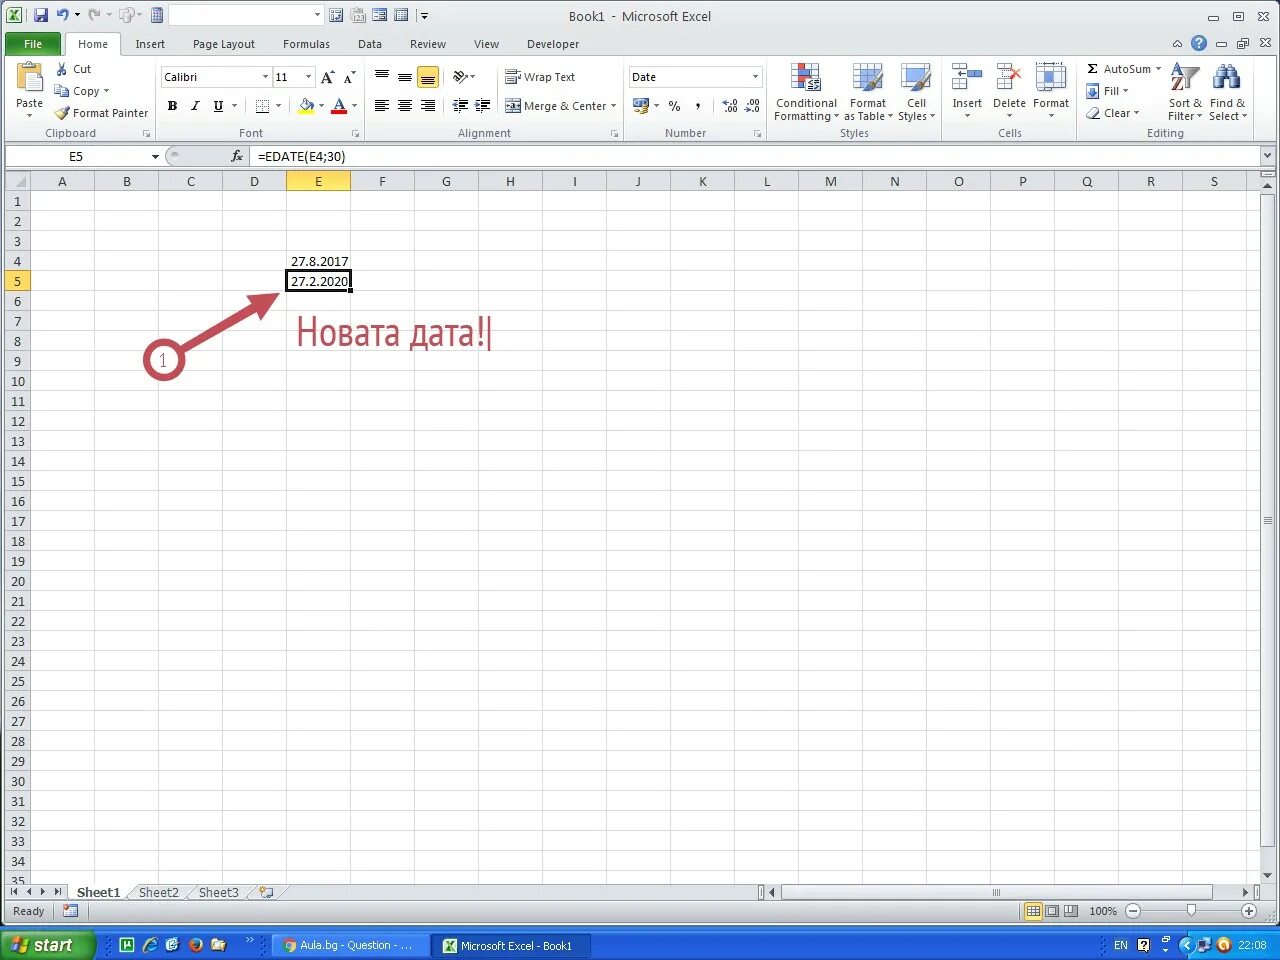The image size is (1280, 960).
Task: Click the Windows start button
Action: (47, 945)
